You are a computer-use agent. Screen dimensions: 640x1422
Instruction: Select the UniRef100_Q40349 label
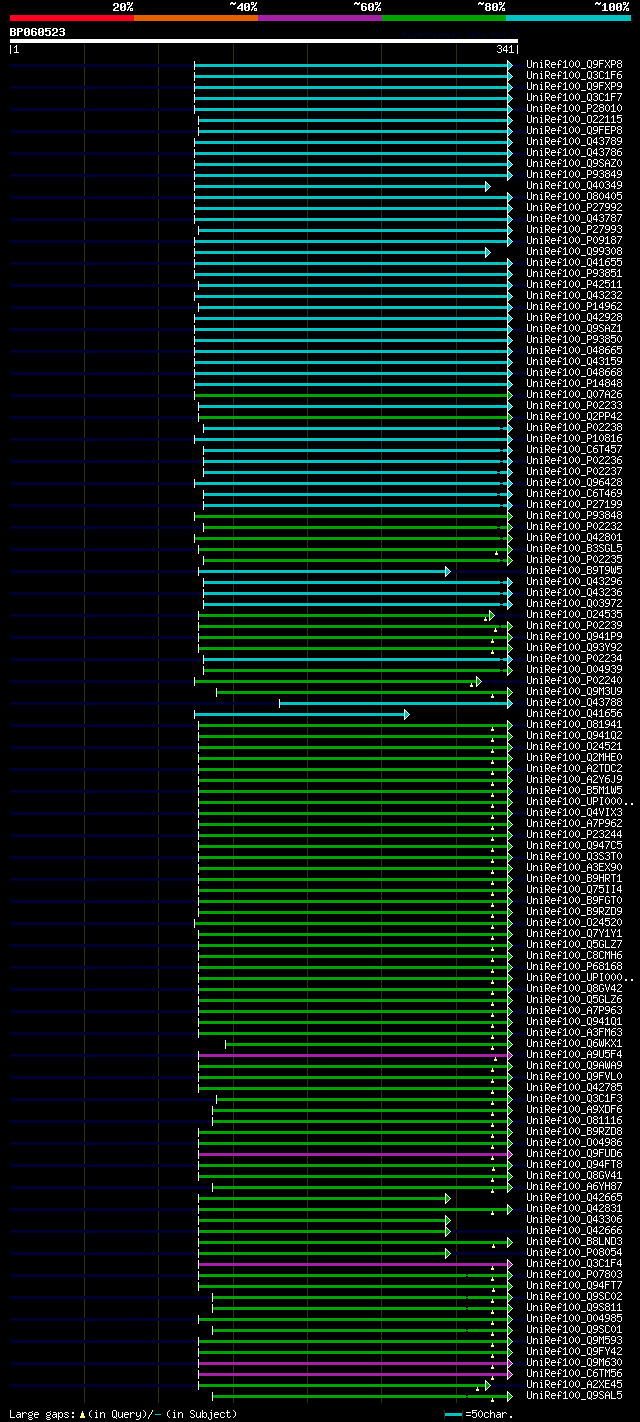click(x=574, y=186)
